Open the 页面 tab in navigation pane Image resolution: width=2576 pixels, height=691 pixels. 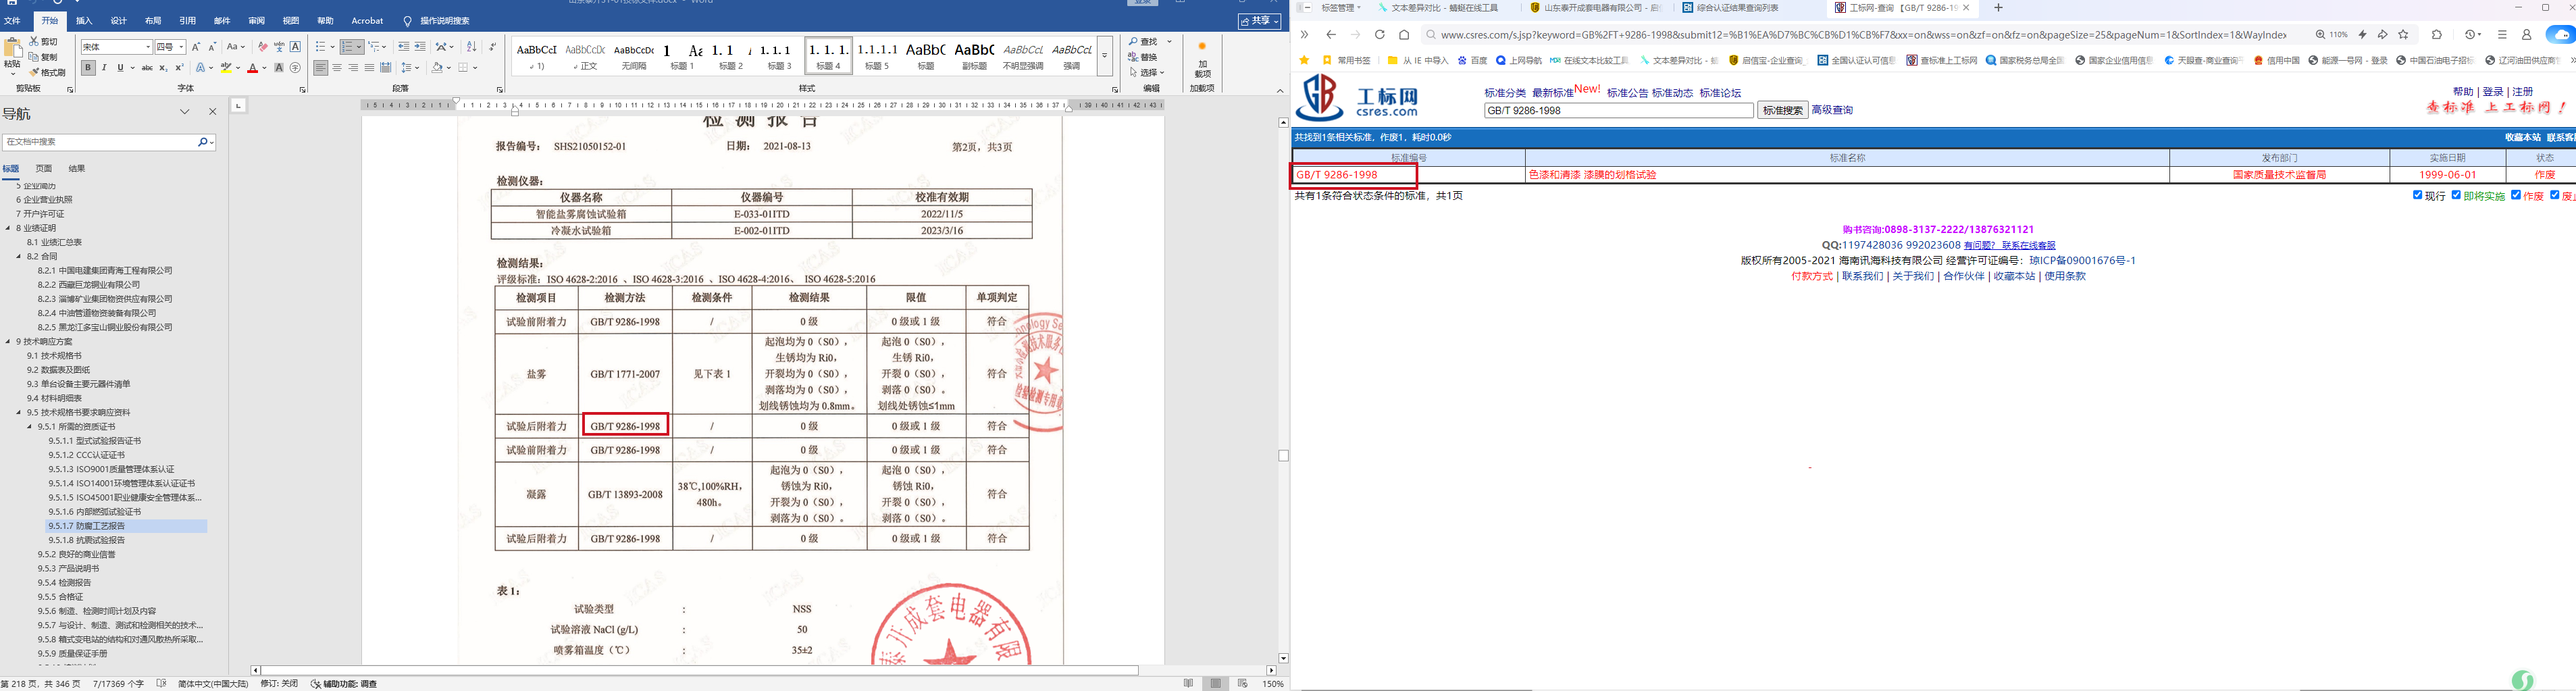pos(44,169)
